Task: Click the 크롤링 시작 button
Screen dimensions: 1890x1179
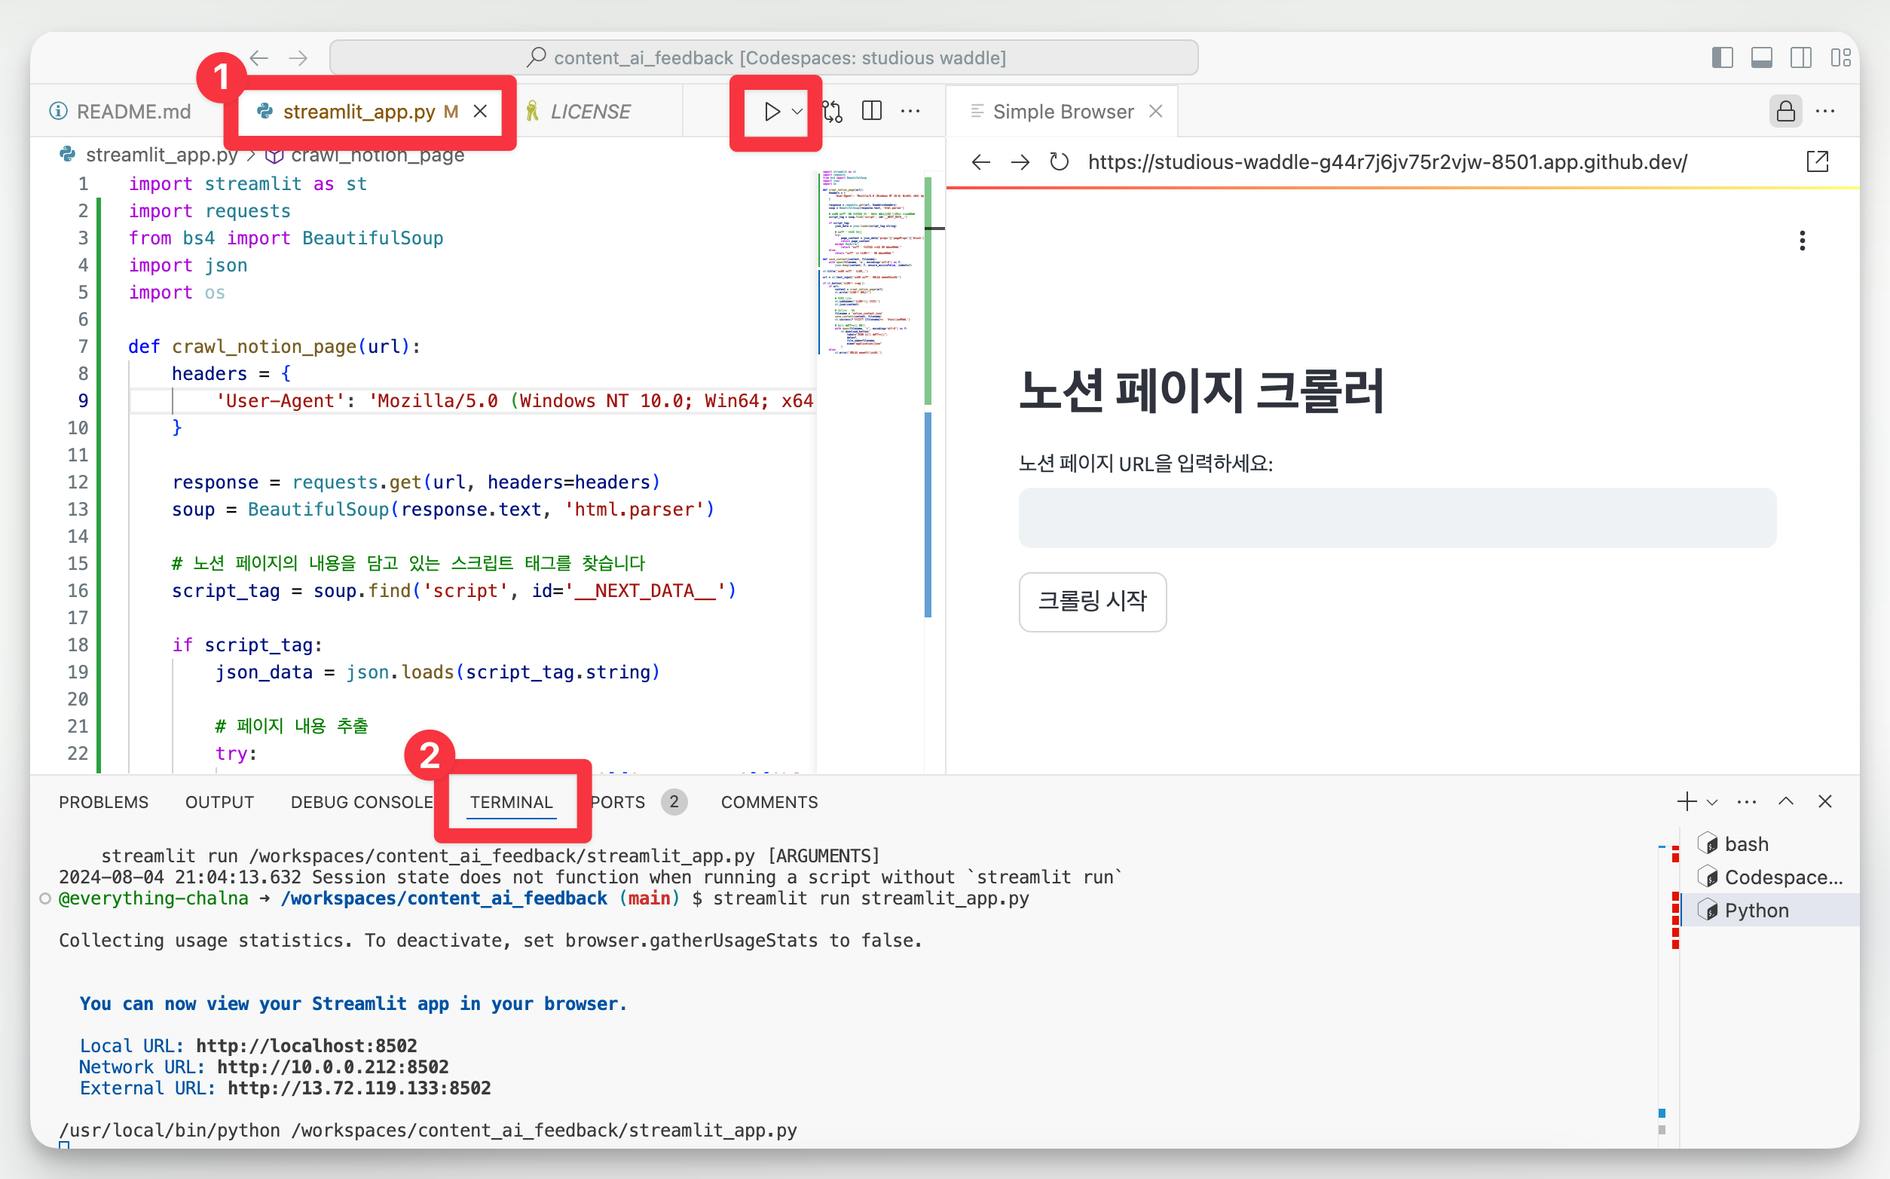Action: [1092, 601]
